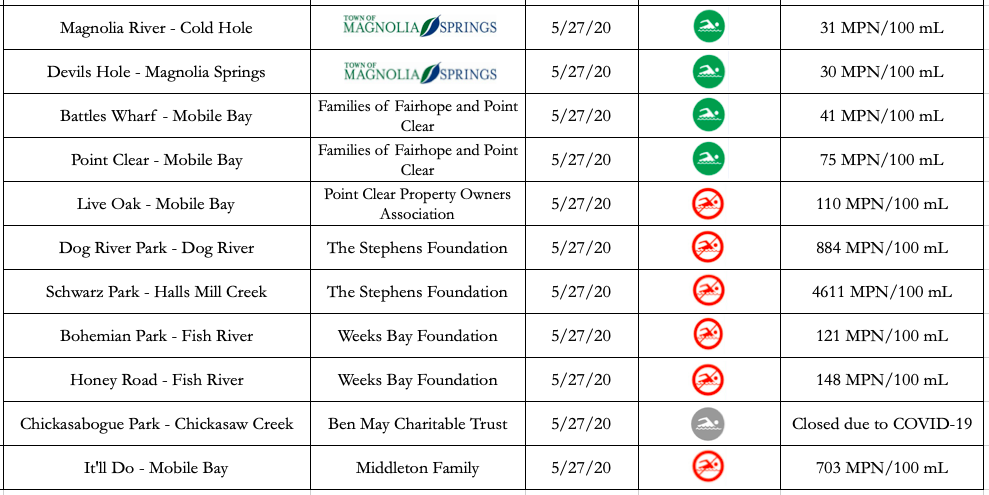Click green swim icon for Point Clear row

pos(709,159)
